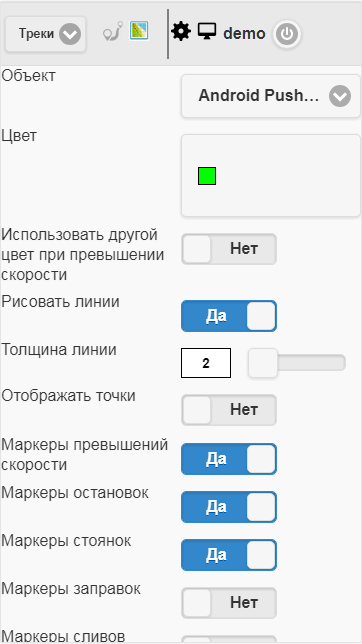The height and width of the screenshot is (644, 362).
Task: Click the Толщина линии slider handle
Action: 263,363
